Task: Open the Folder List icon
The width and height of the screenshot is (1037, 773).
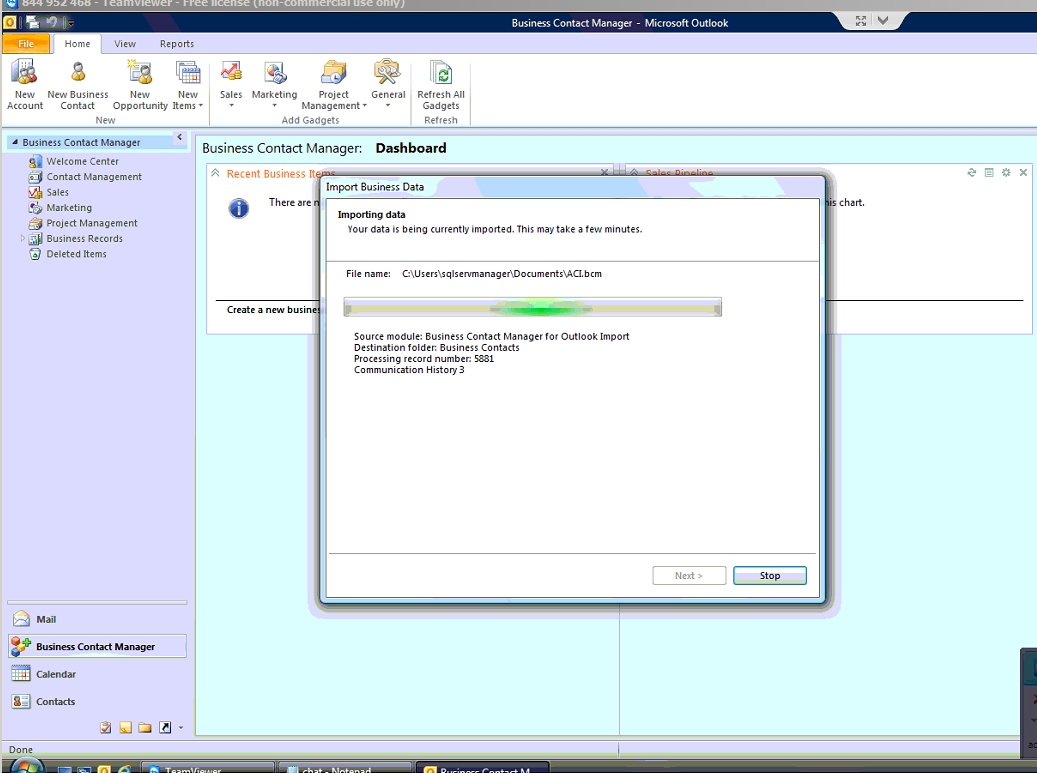Action: click(145, 727)
